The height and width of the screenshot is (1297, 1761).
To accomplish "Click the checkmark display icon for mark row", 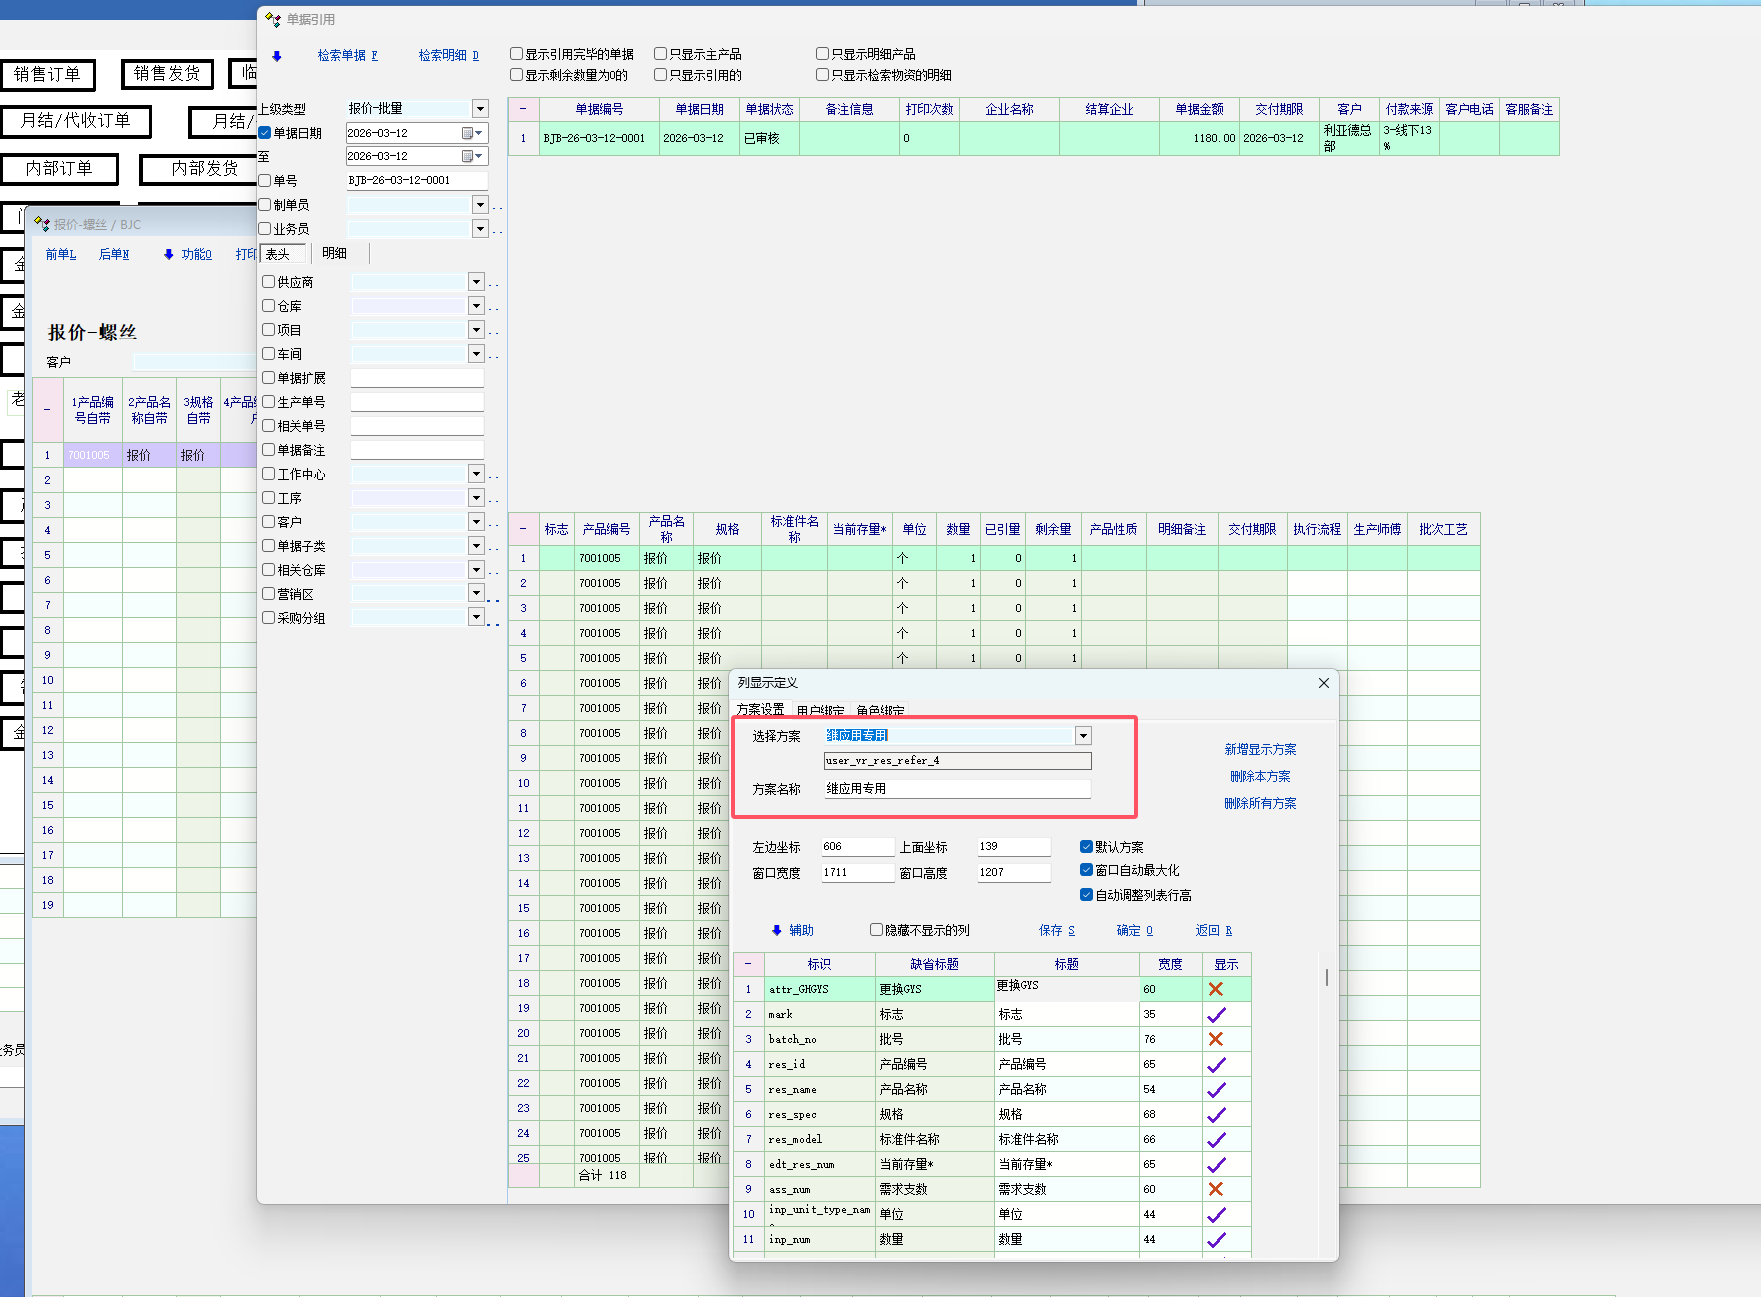I will click(x=1216, y=1014).
